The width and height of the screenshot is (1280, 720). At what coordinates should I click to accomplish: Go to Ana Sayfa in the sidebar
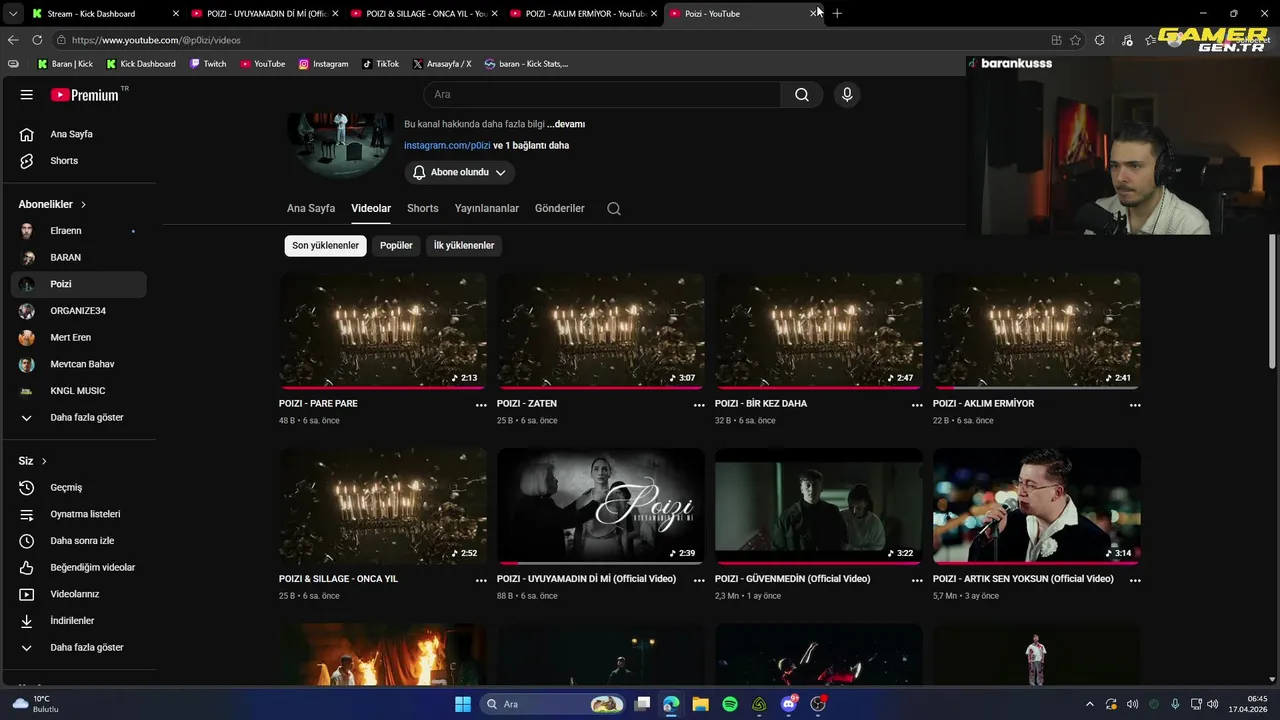[x=78, y=134]
